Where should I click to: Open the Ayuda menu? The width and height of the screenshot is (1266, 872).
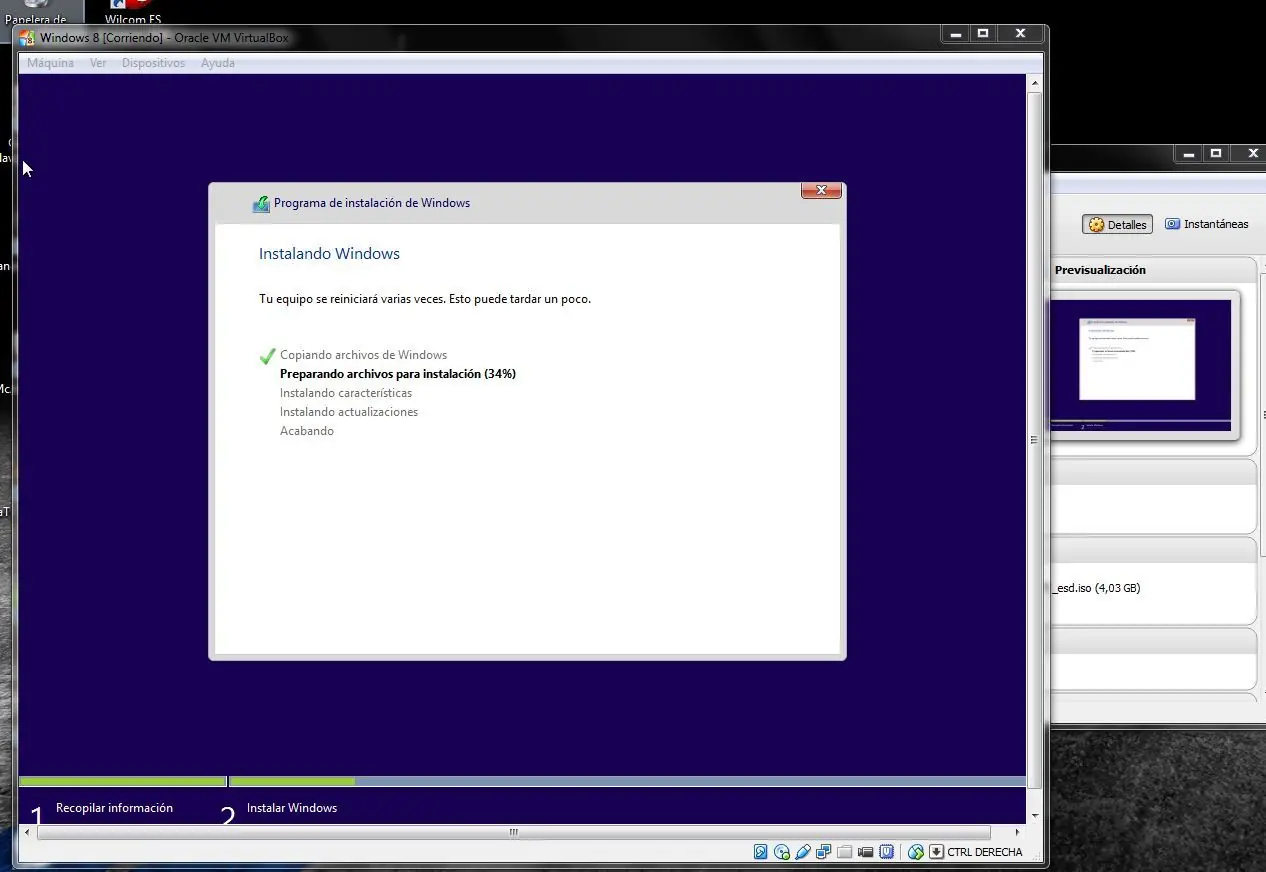click(218, 63)
